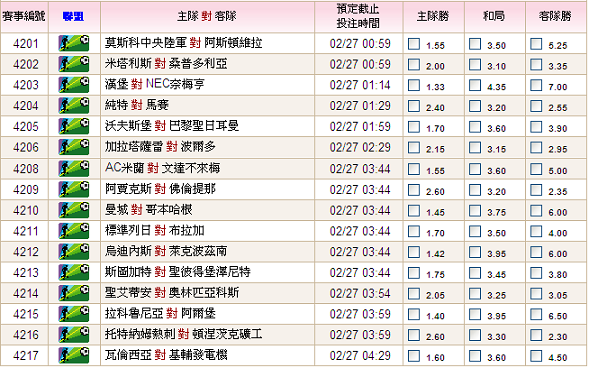
Task: Click the 純特 對 馬賽 match text
Action: coord(137,105)
